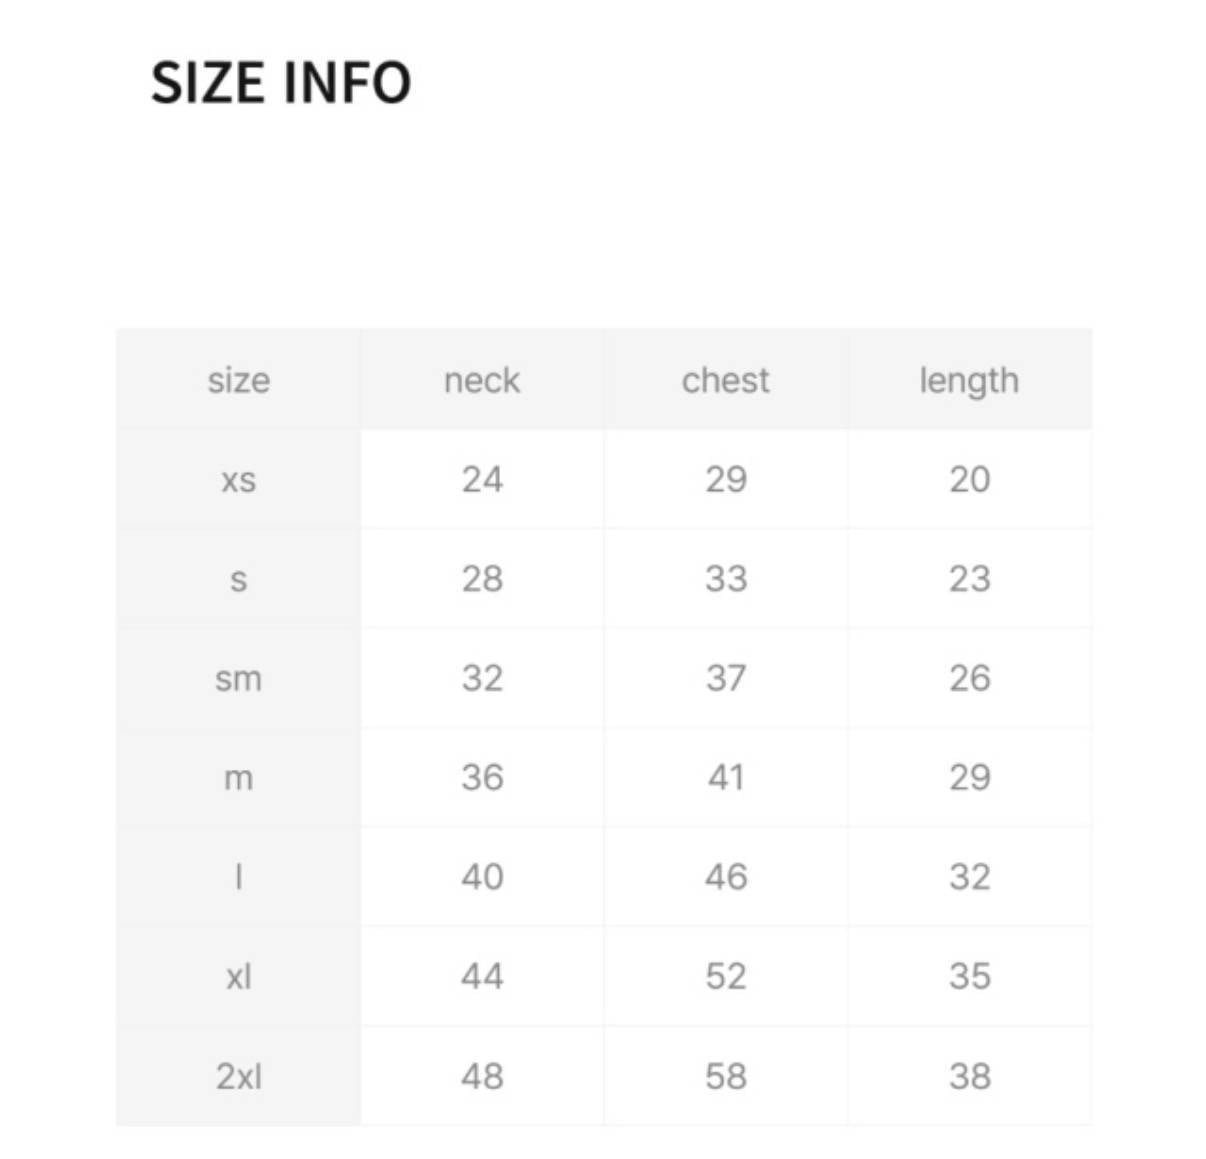Image resolution: width=1206 pixels, height=1159 pixels.
Task: Click chest value 52 for xl
Action: coord(726,977)
